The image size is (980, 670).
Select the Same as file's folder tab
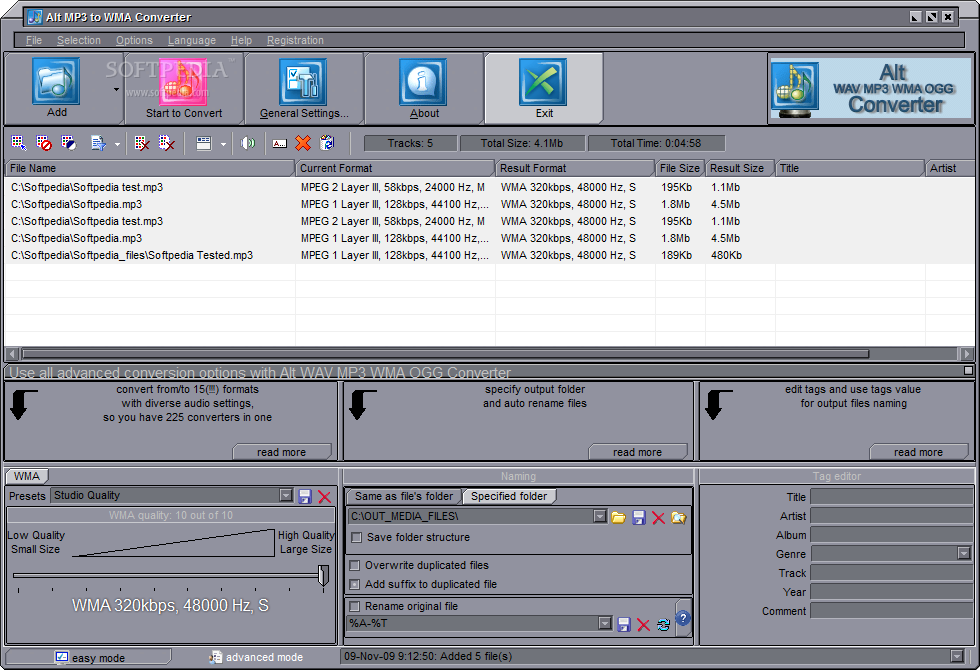[x=404, y=496]
